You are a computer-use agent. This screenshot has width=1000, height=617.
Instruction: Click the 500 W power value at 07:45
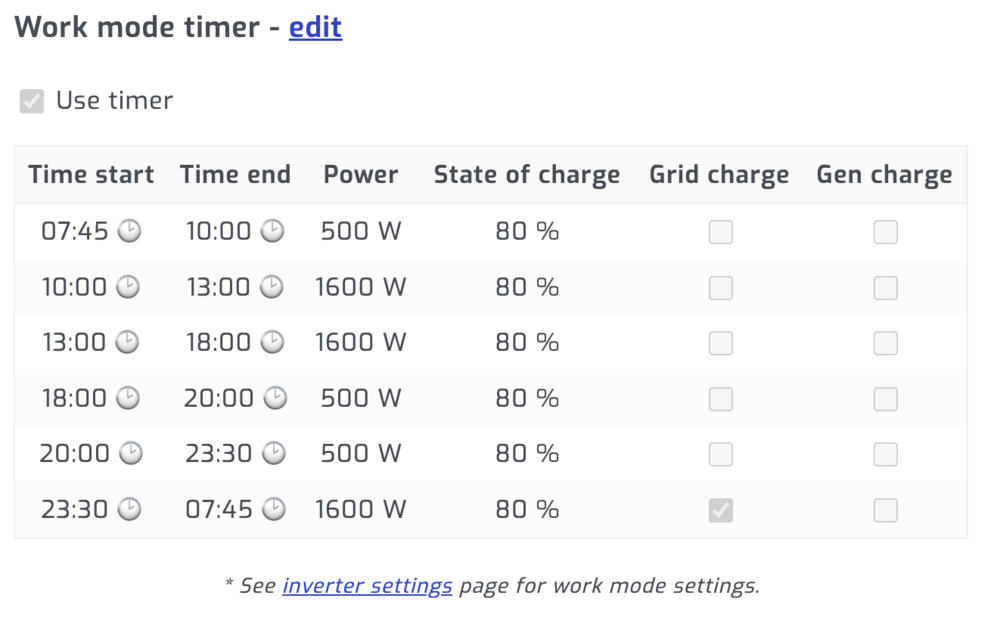click(360, 232)
